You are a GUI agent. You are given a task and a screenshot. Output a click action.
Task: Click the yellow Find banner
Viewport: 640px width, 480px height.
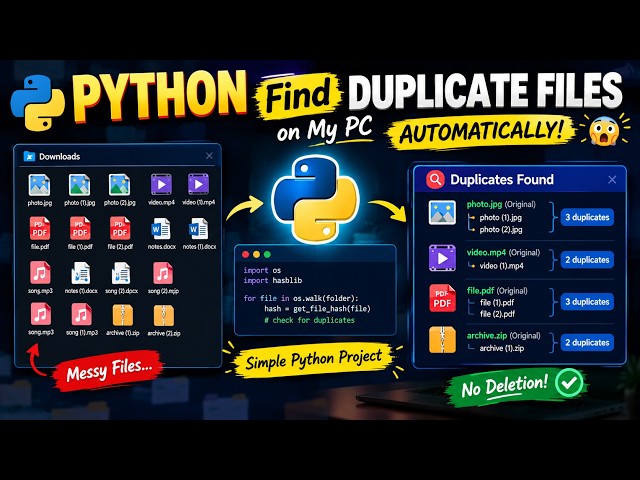tap(298, 96)
